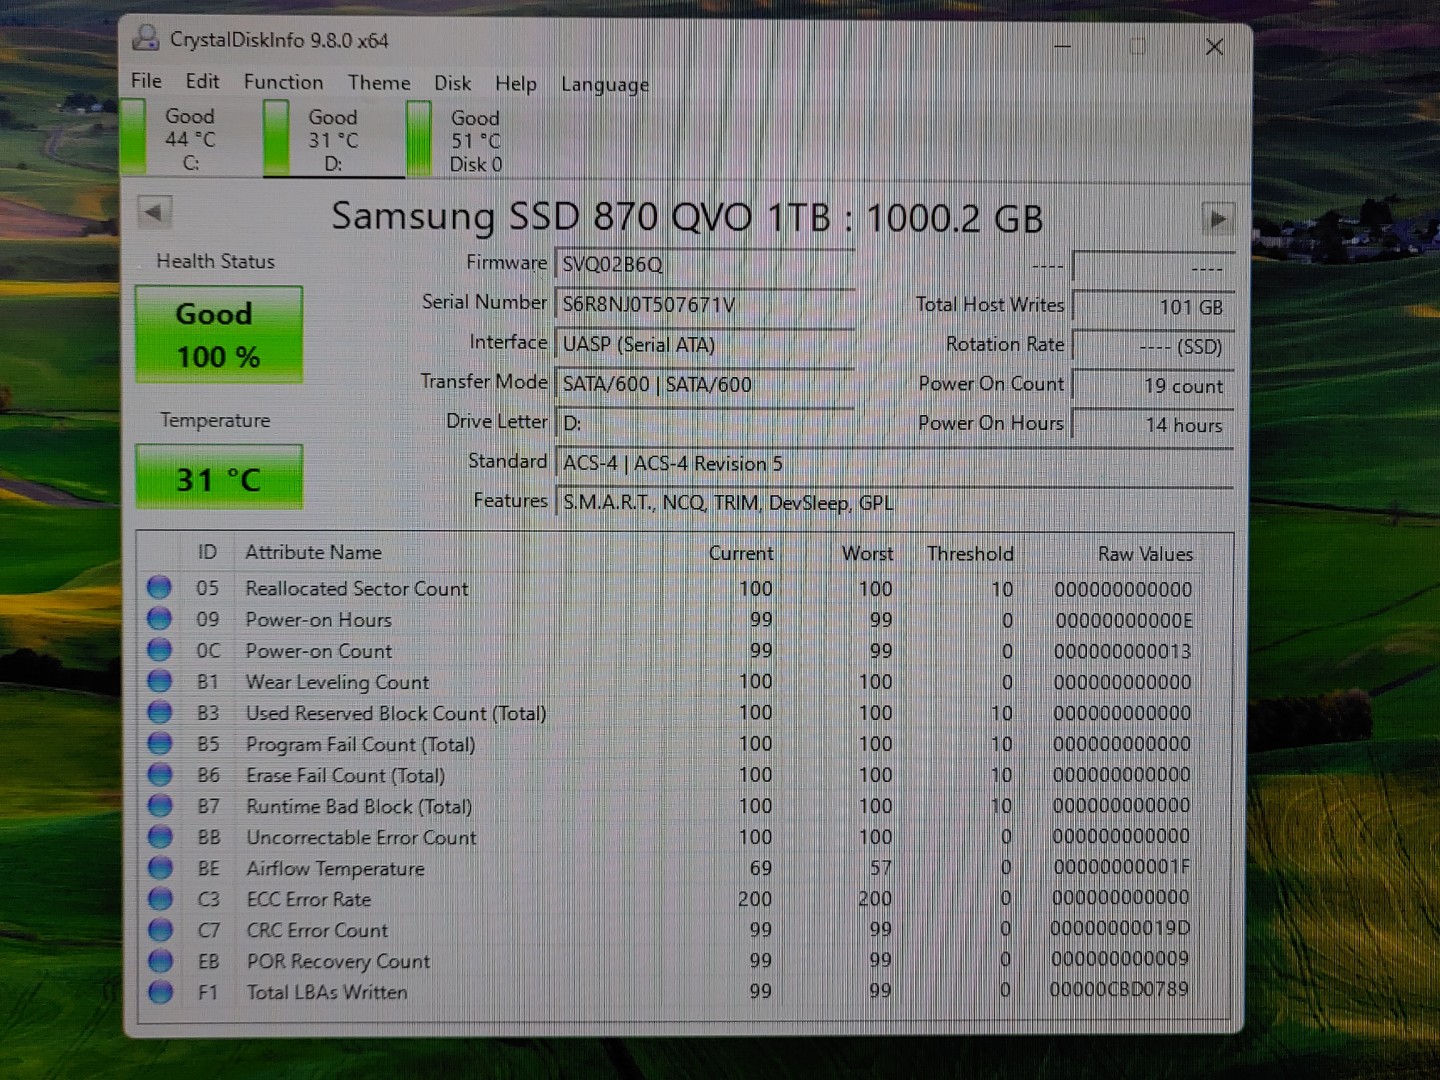Open the File menu
The width and height of the screenshot is (1440, 1080).
pyautogui.click(x=146, y=81)
